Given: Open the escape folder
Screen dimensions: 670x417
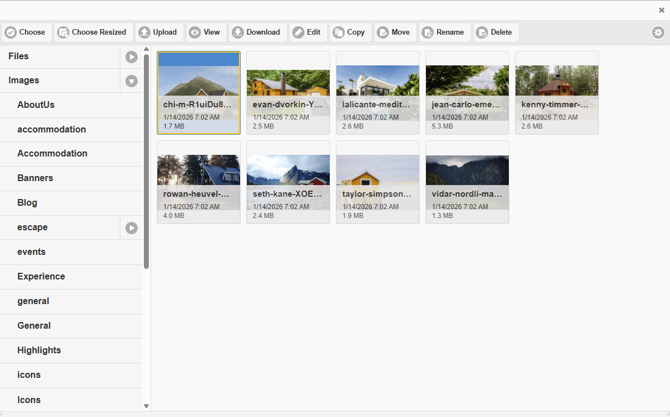Looking at the screenshot, I should (x=60, y=227).
